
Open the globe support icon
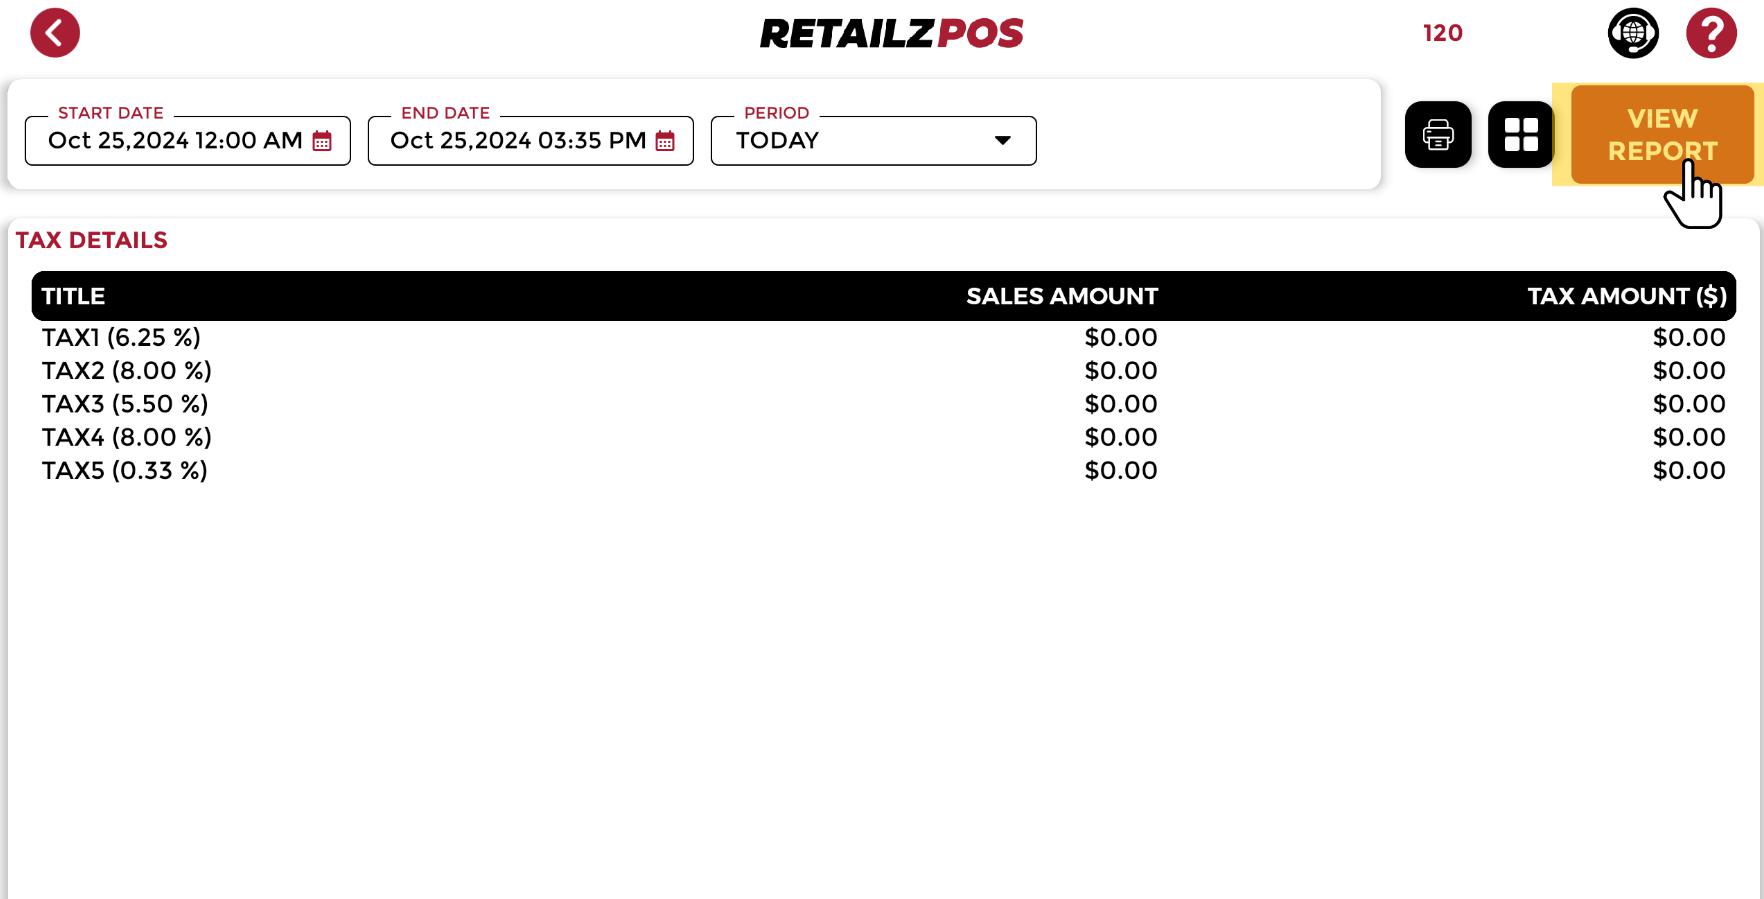[1633, 33]
